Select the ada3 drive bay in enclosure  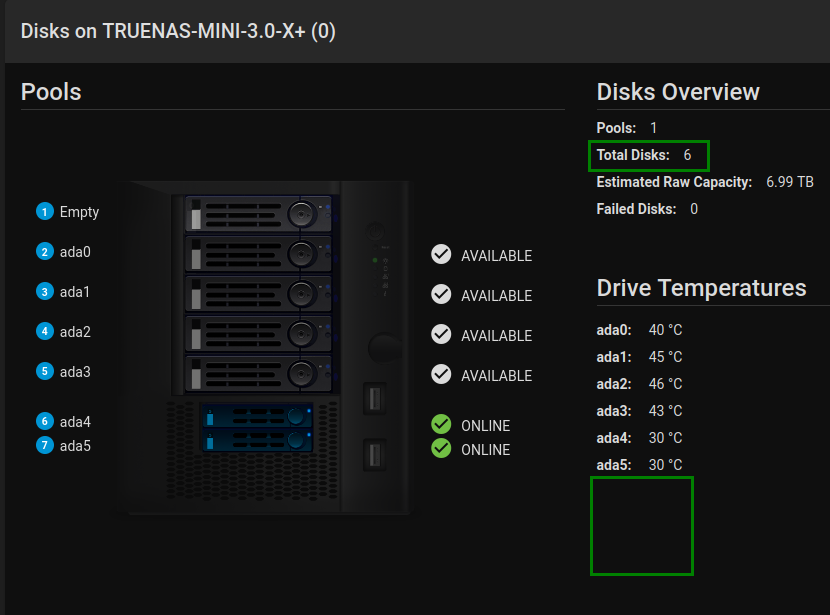[x=258, y=374]
